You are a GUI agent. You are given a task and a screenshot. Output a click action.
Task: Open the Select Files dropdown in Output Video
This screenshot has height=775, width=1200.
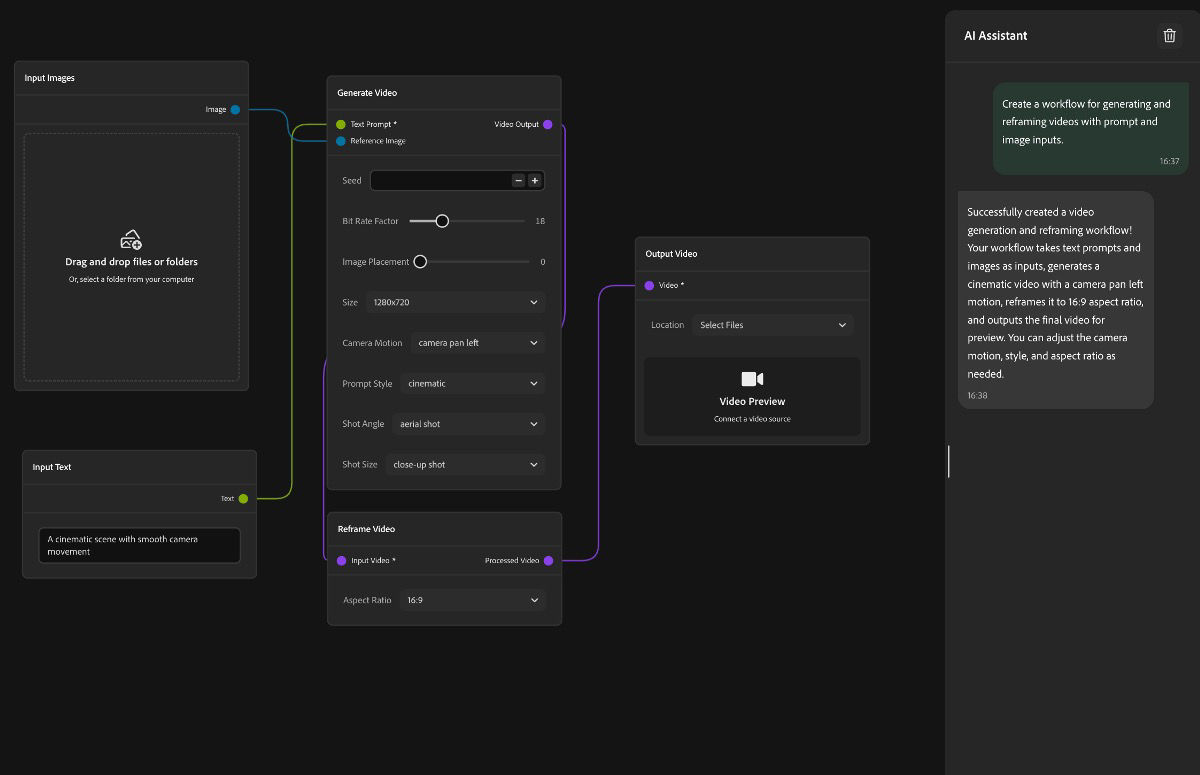[x=772, y=324]
